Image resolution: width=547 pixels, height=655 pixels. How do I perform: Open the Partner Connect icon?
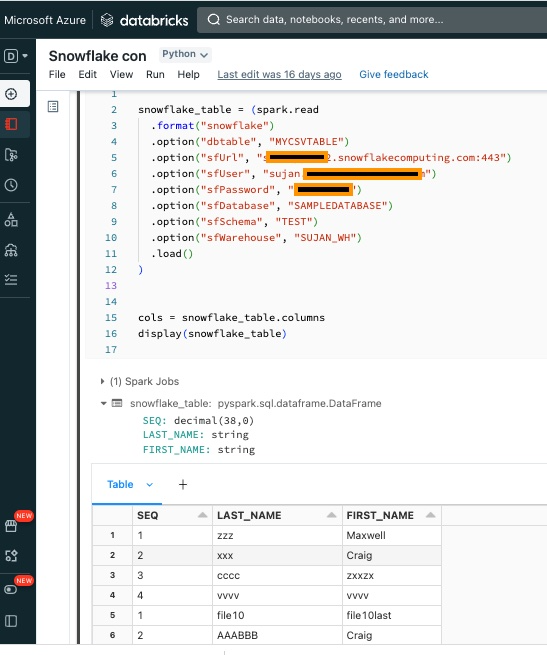(11, 556)
